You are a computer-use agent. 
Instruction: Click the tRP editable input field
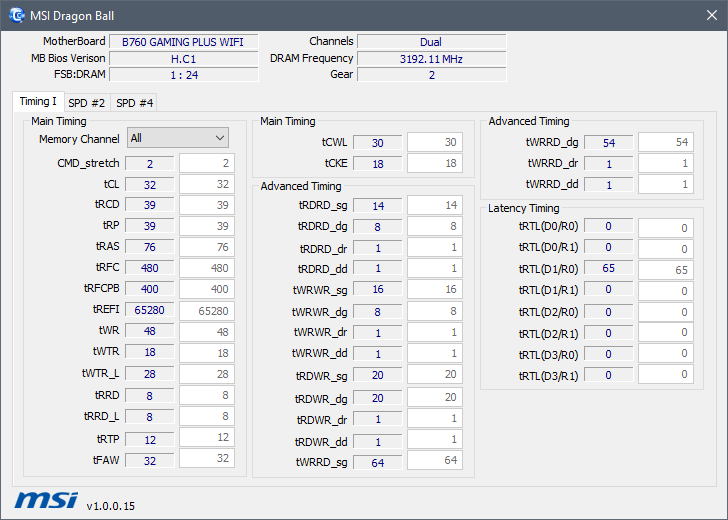tap(207, 226)
